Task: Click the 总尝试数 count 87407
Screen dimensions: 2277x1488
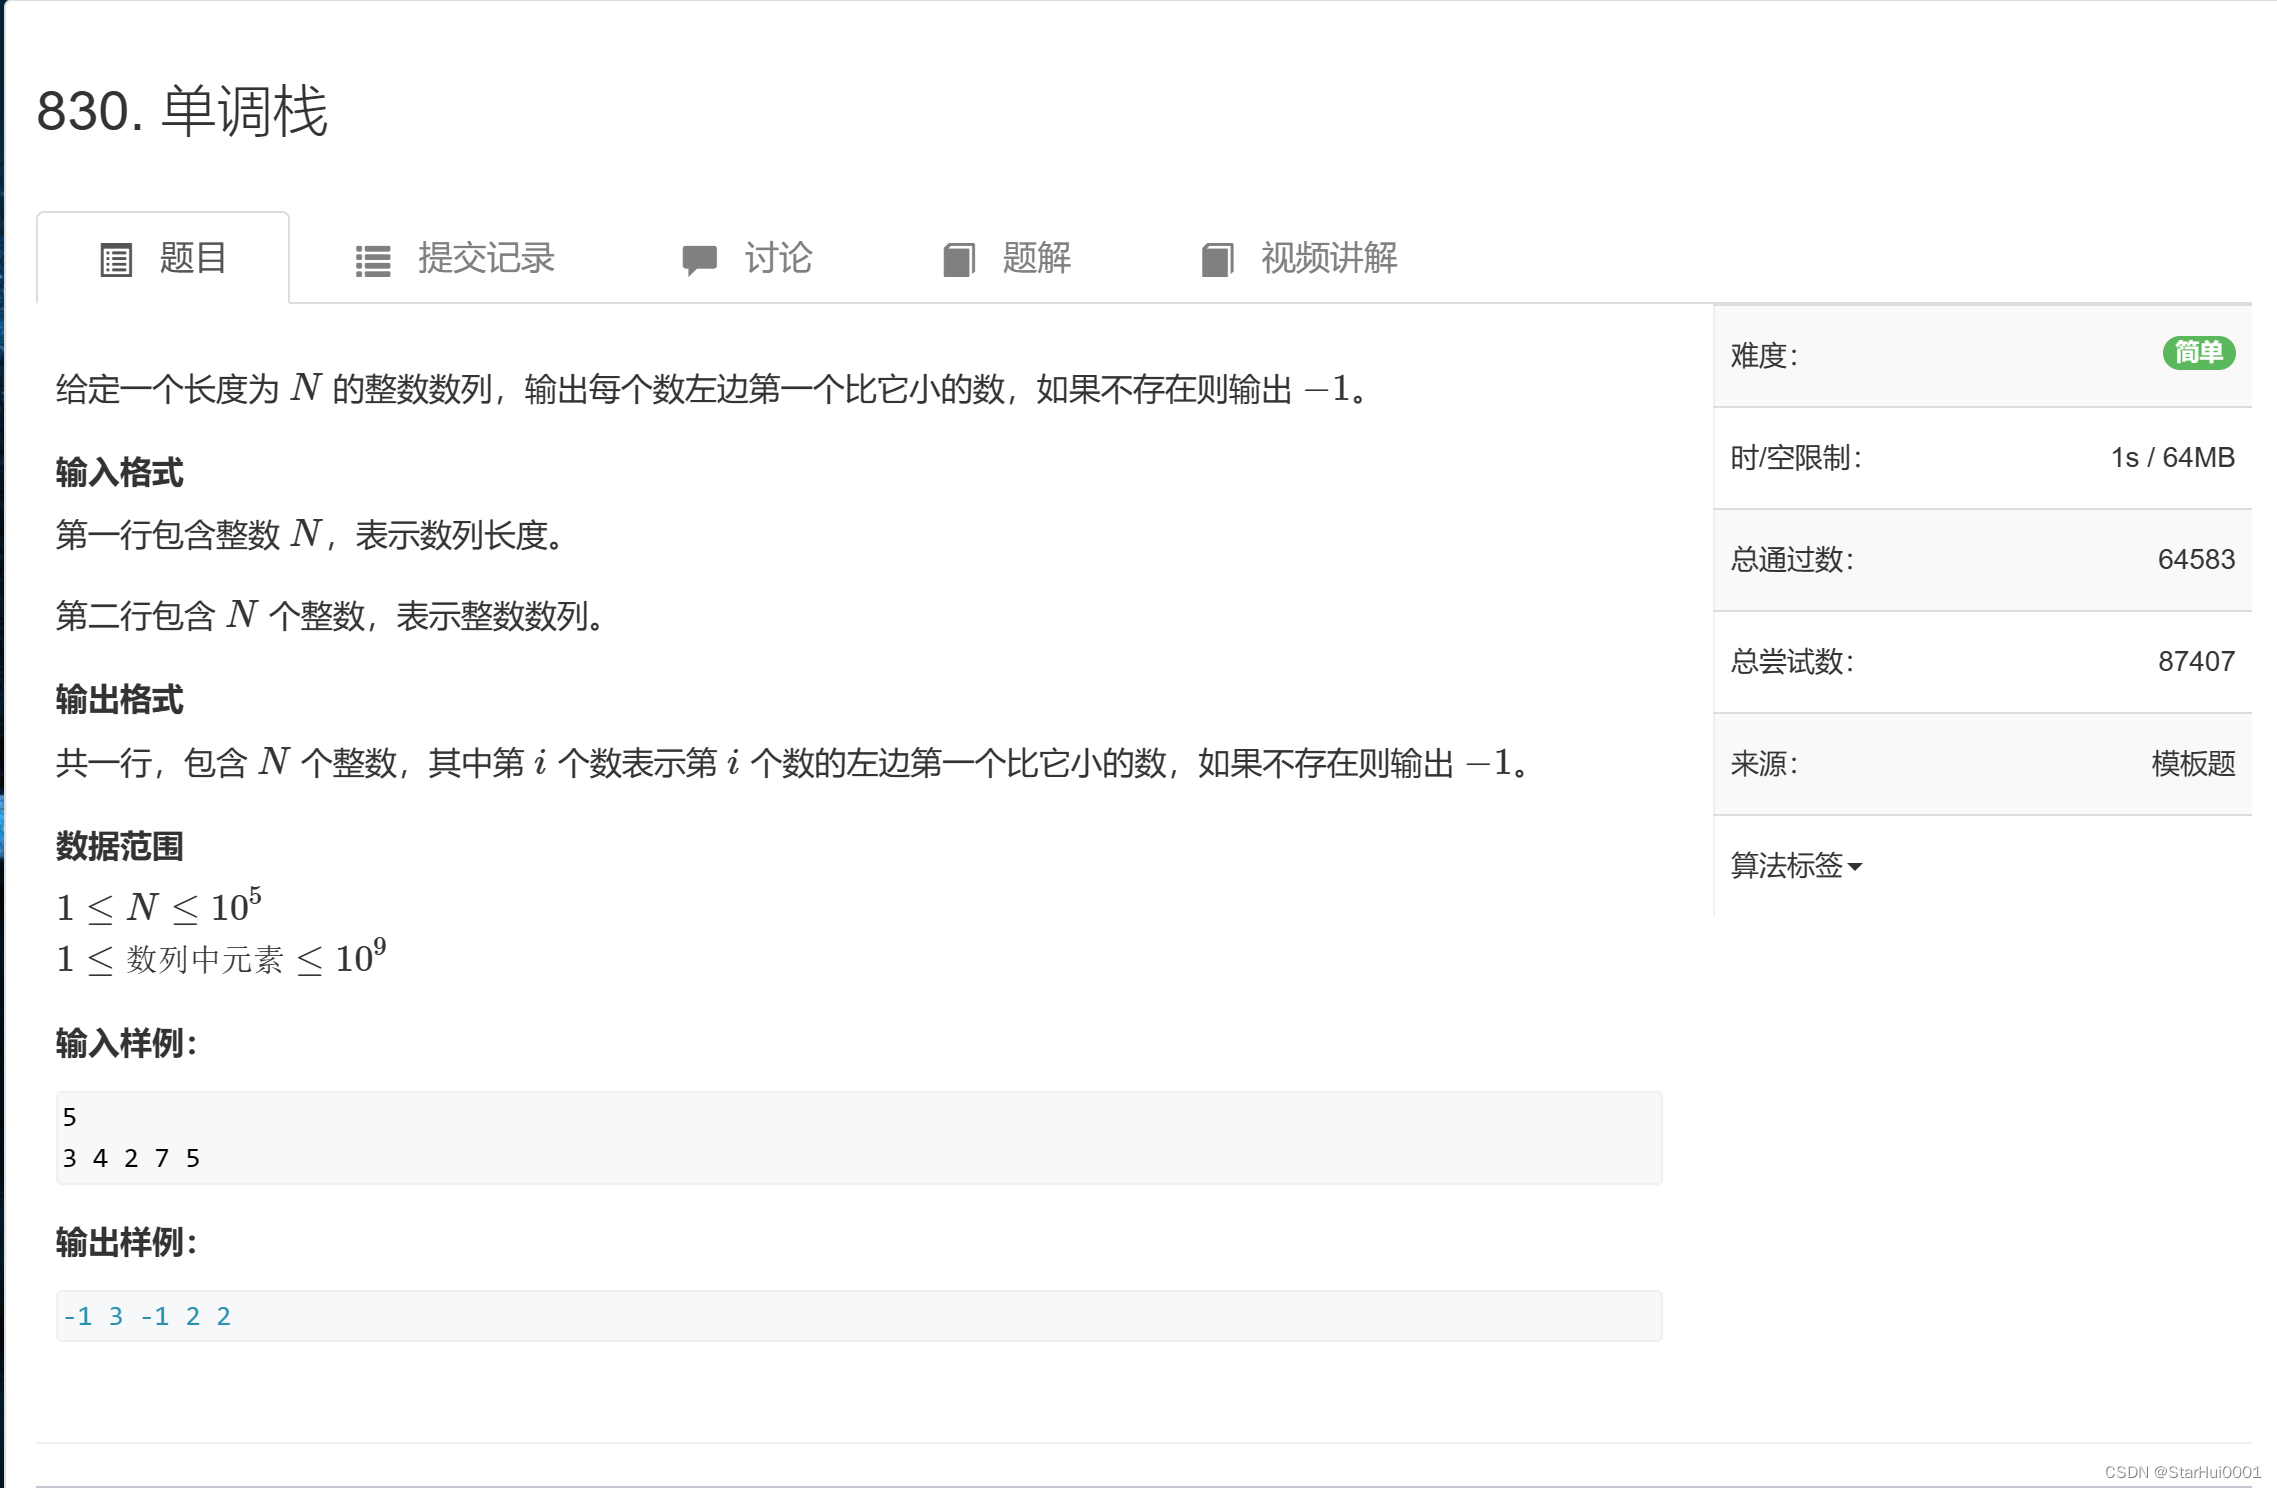Action: 2197,661
